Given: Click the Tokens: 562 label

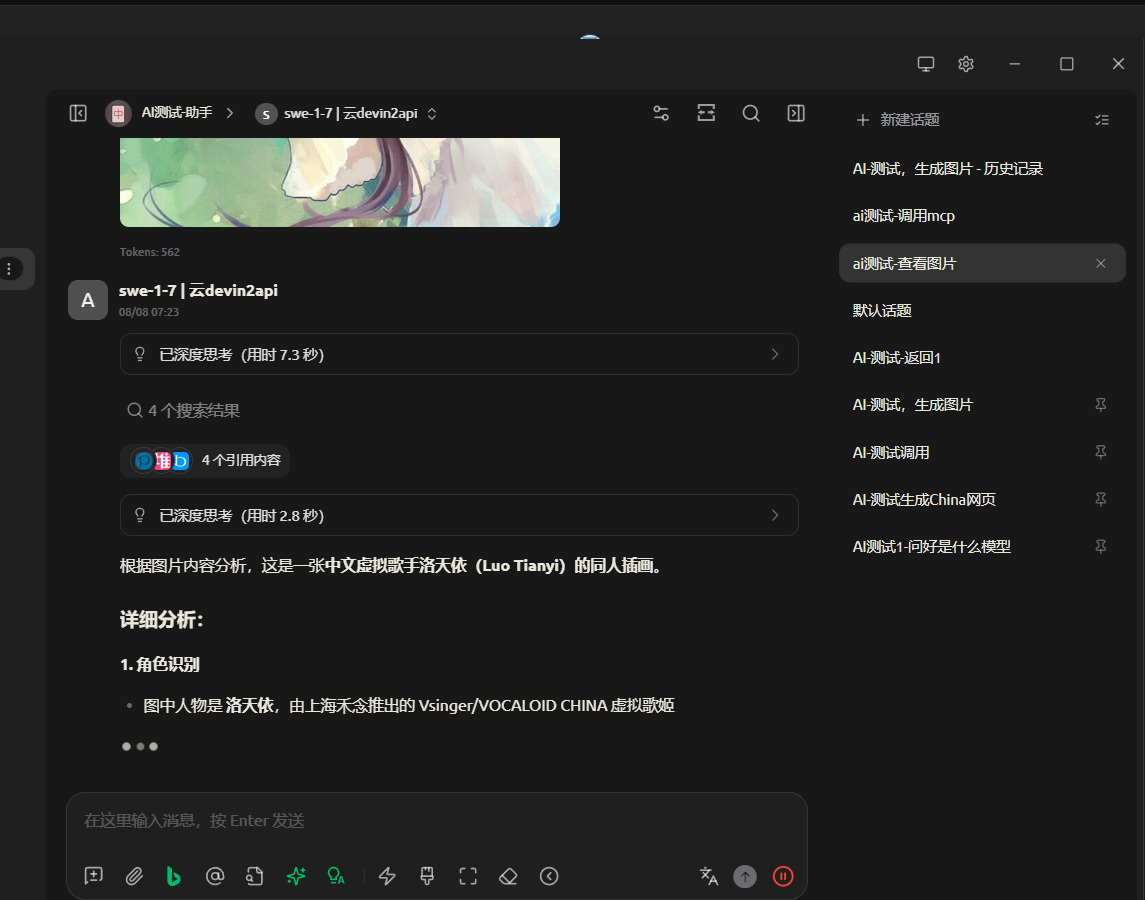Looking at the screenshot, I should point(150,252).
